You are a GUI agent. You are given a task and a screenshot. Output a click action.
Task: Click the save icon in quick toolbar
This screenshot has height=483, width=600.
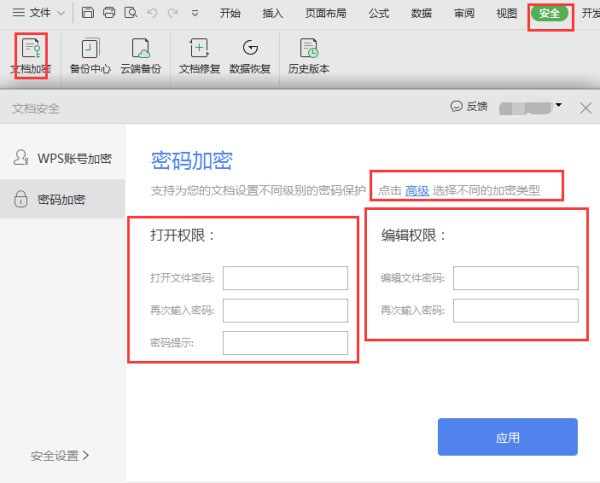[88, 13]
